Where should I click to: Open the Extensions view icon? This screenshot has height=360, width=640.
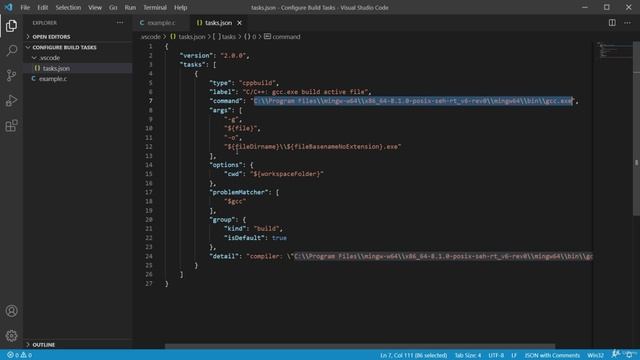11,126
